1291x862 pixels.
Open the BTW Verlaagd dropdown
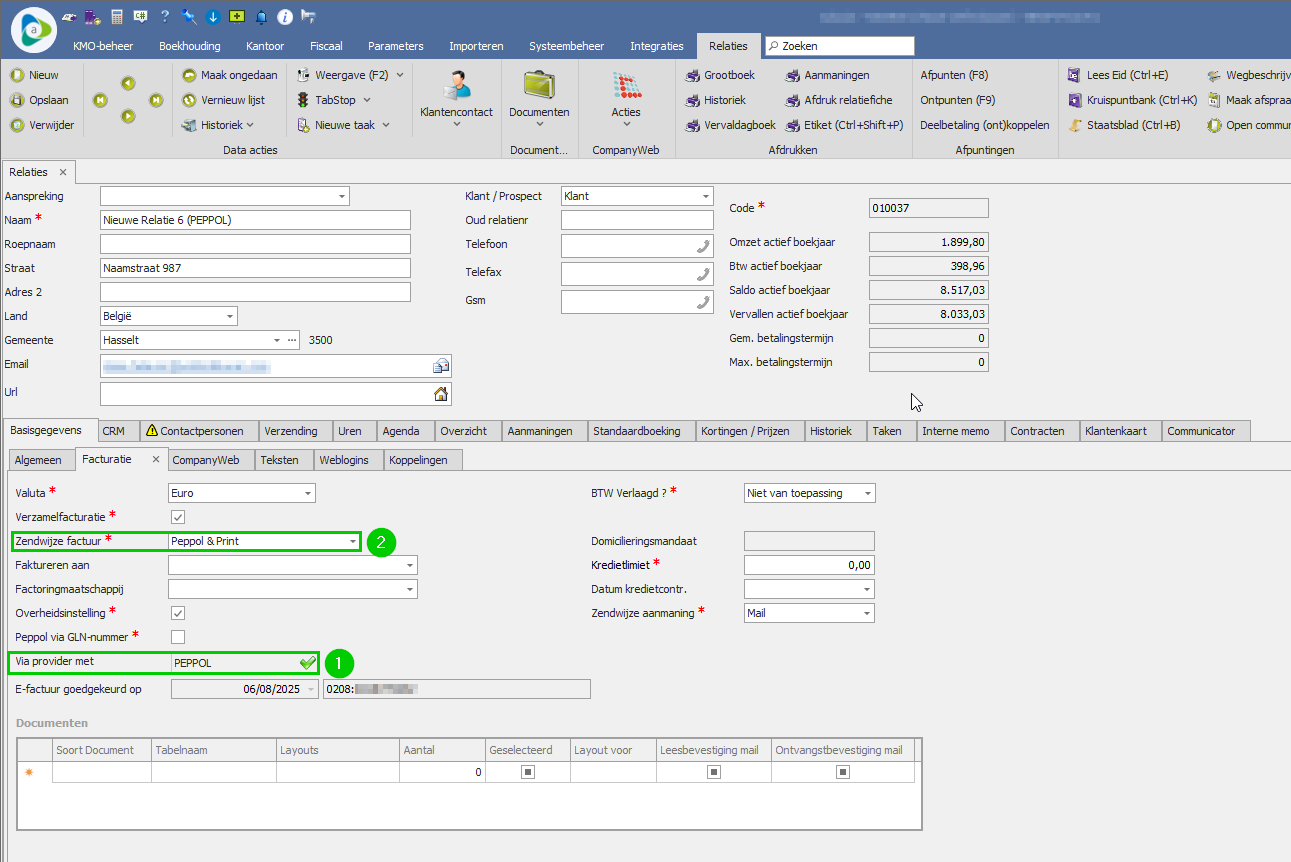pos(867,493)
